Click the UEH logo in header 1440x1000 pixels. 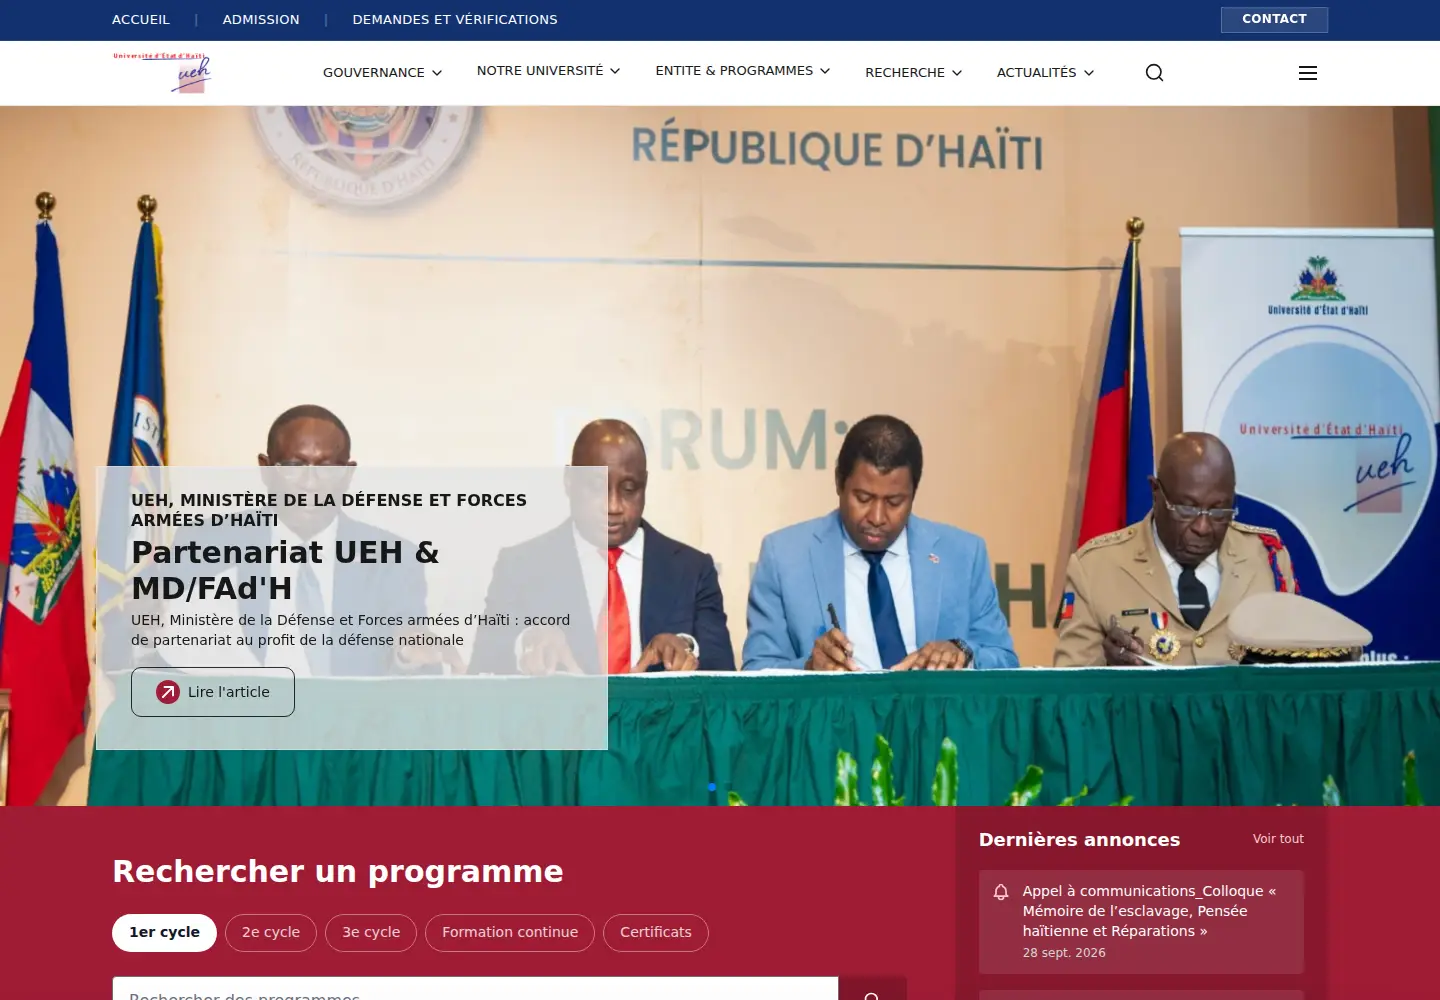click(162, 73)
